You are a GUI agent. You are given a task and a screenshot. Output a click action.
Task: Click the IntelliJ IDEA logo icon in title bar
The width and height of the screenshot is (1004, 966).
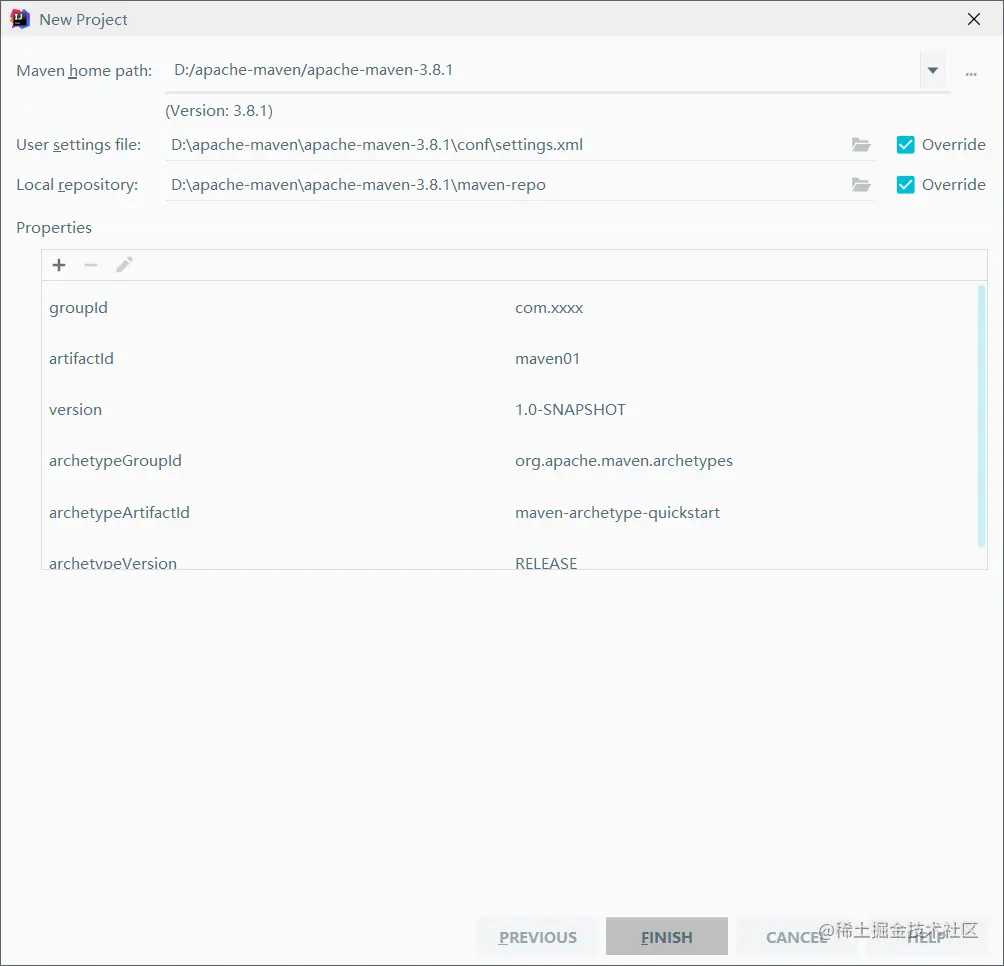(x=20, y=19)
